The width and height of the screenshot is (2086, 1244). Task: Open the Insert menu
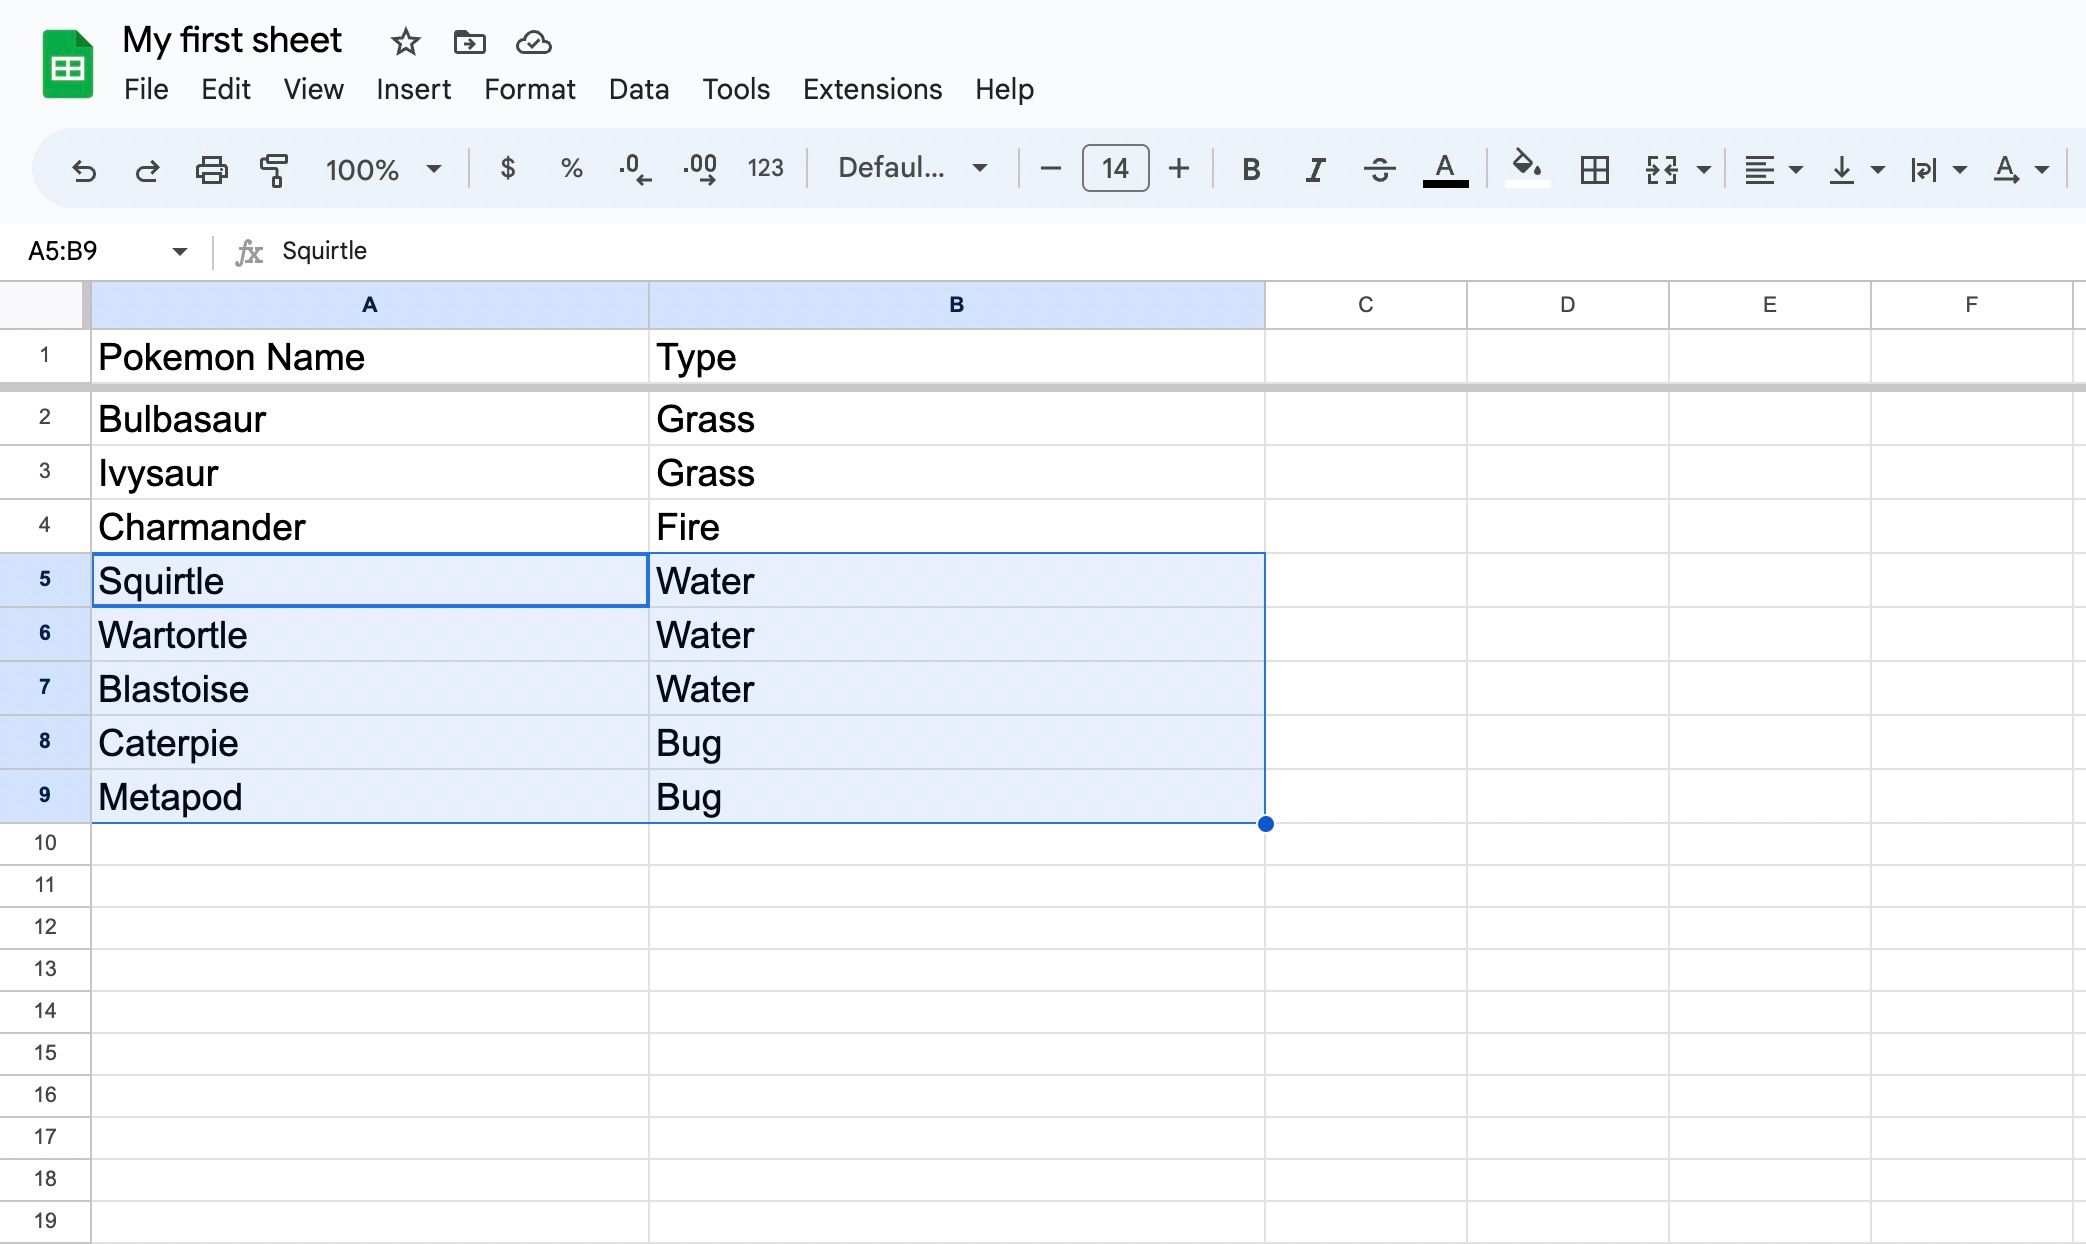[413, 89]
